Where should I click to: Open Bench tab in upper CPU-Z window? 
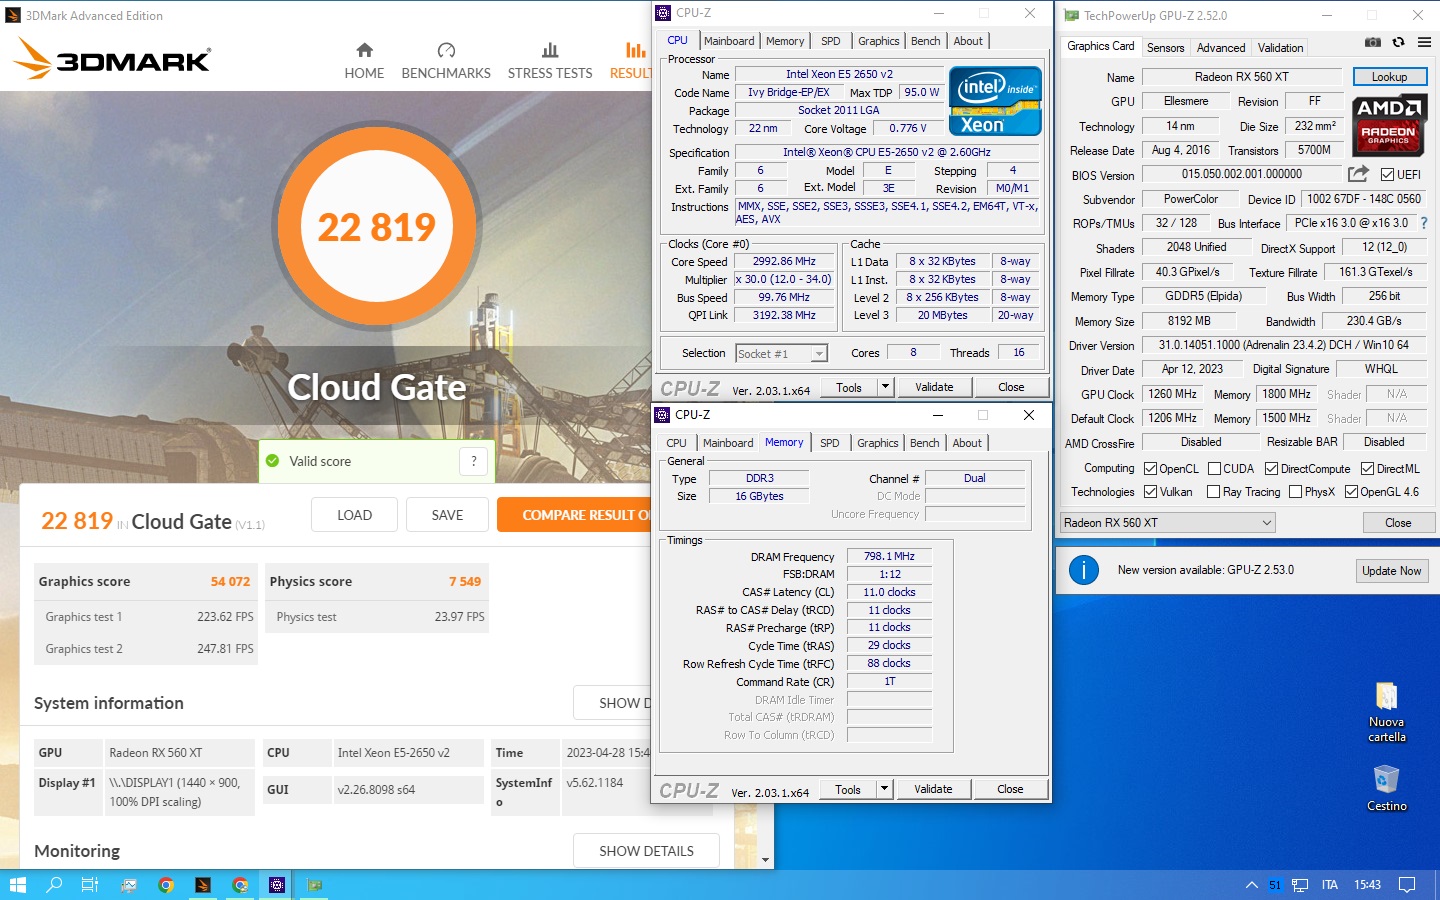tap(926, 41)
